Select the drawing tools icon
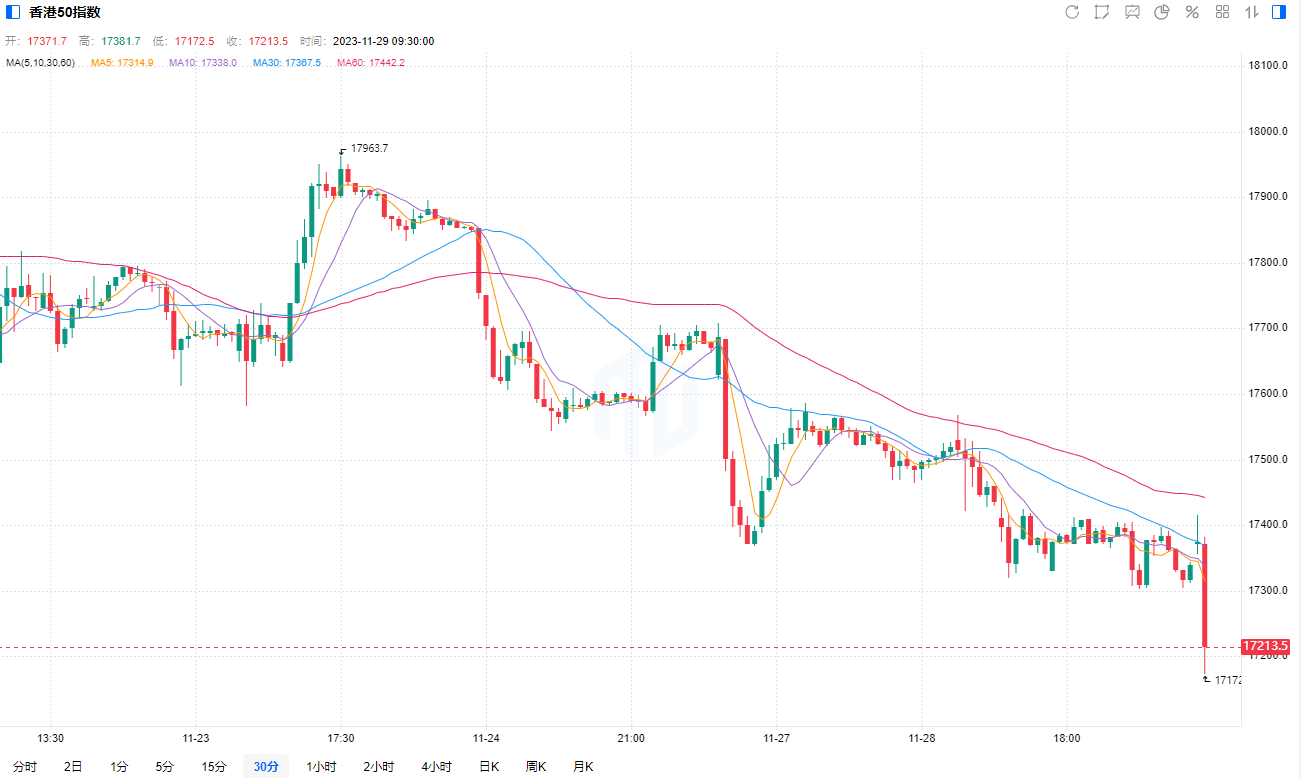Screen dimensions: 1301x779 tap(1102, 12)
